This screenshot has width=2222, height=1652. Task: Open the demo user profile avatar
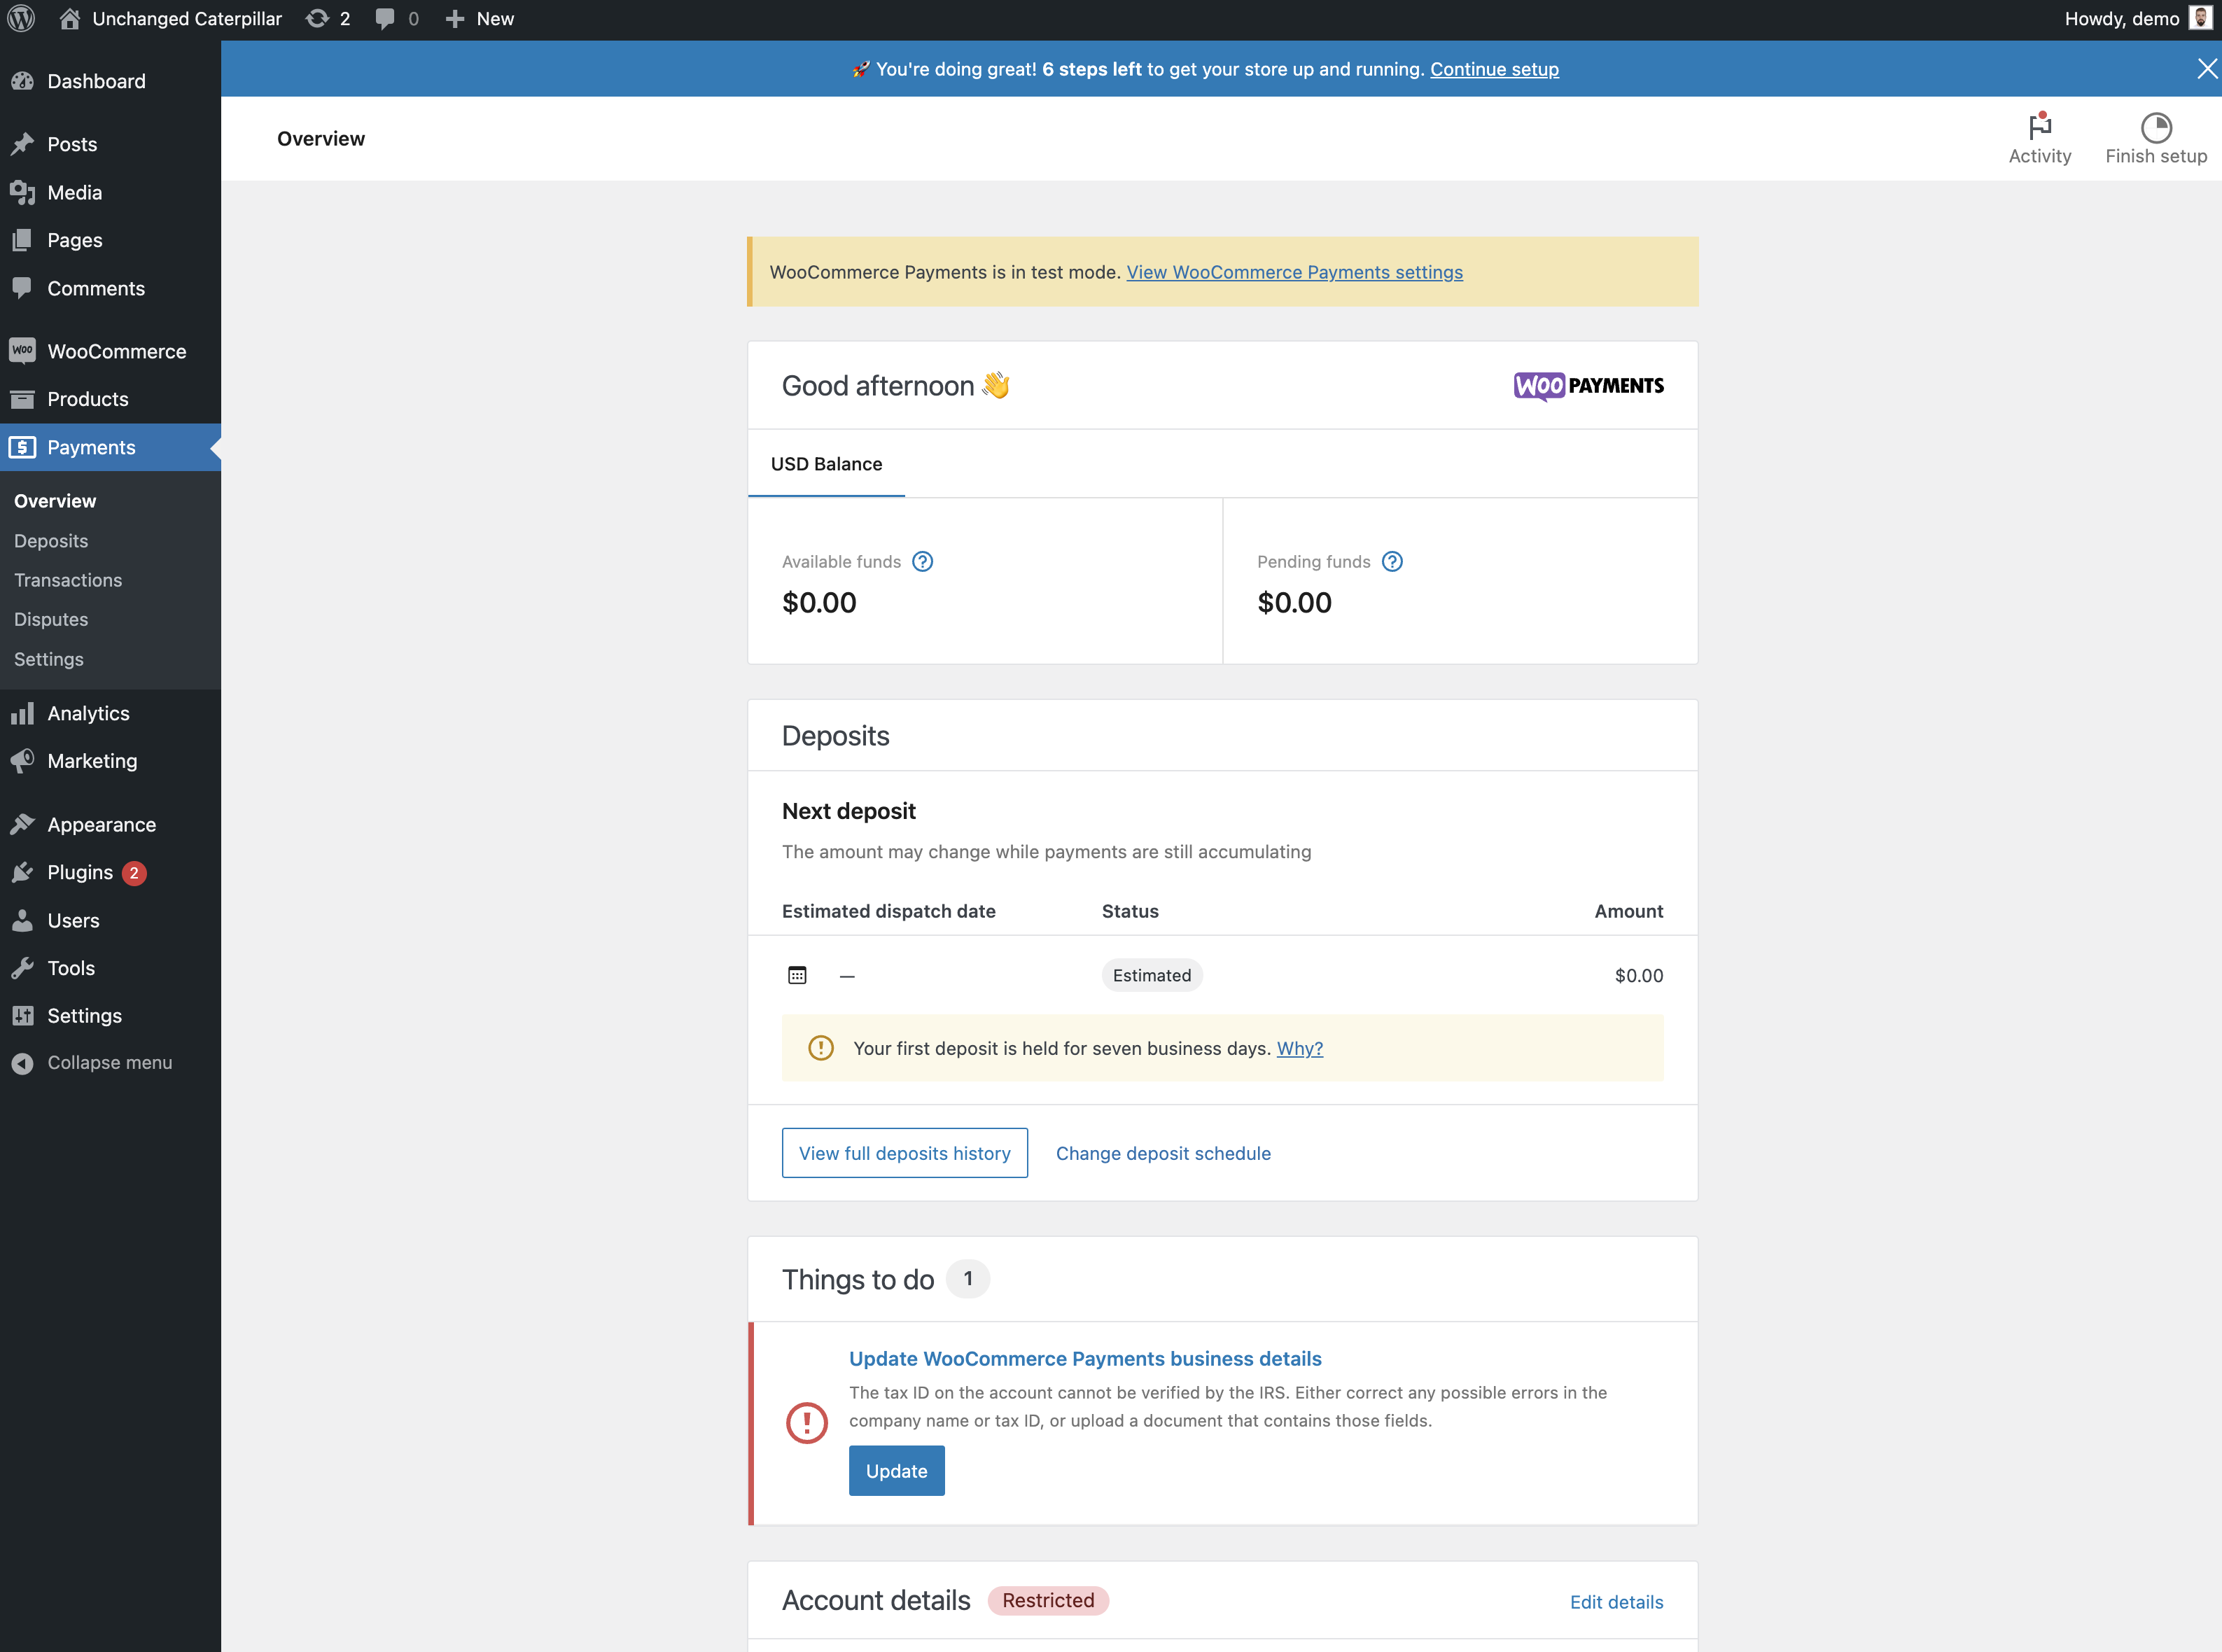(2199, 18)
